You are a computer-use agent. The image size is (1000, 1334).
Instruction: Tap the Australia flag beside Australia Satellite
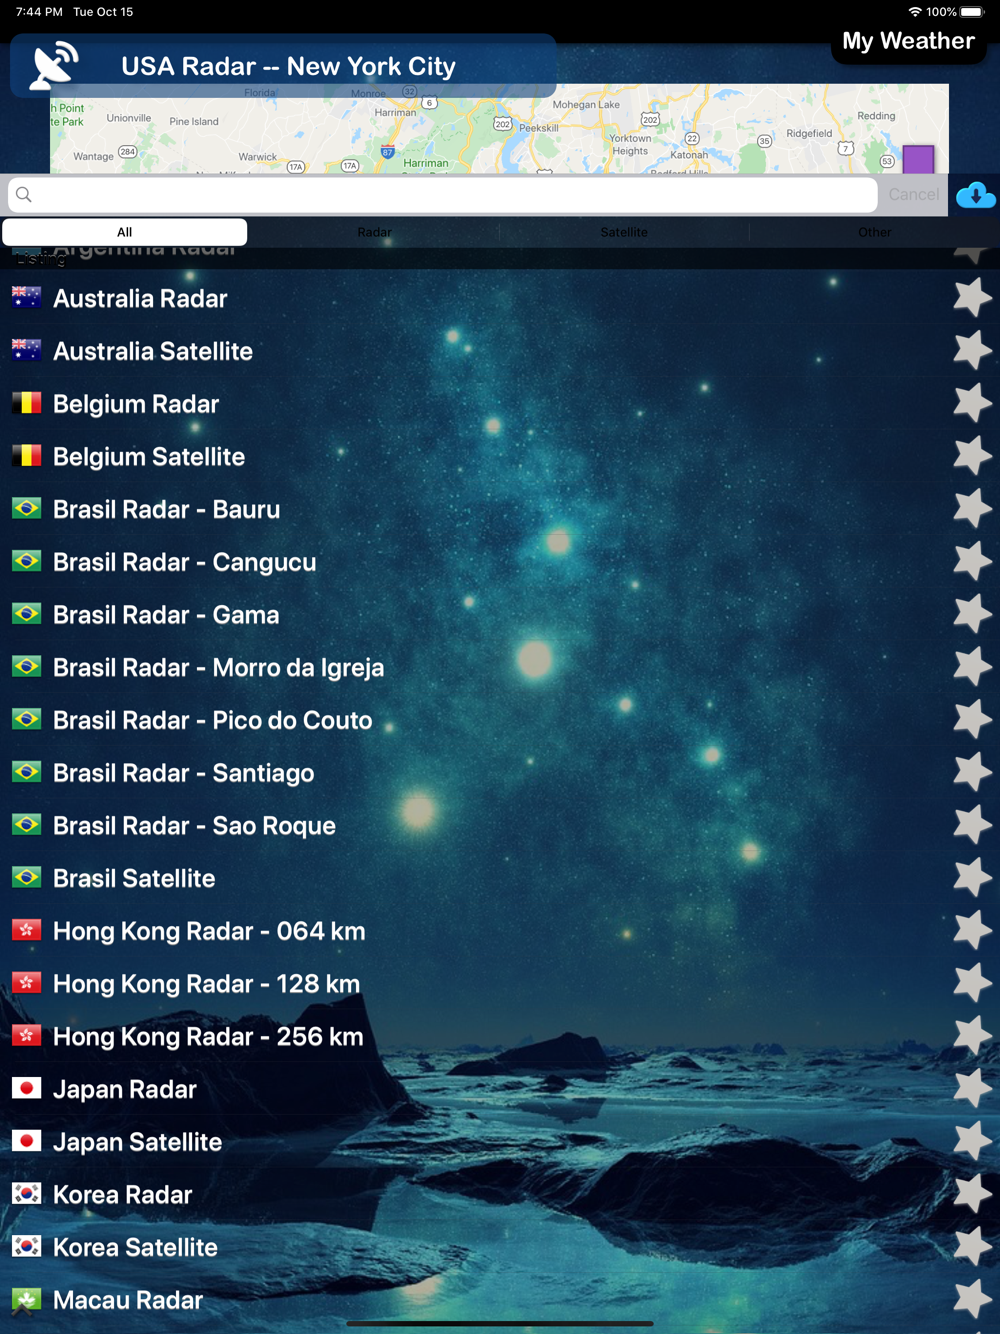pyautogui.click(x=26, y=350)
